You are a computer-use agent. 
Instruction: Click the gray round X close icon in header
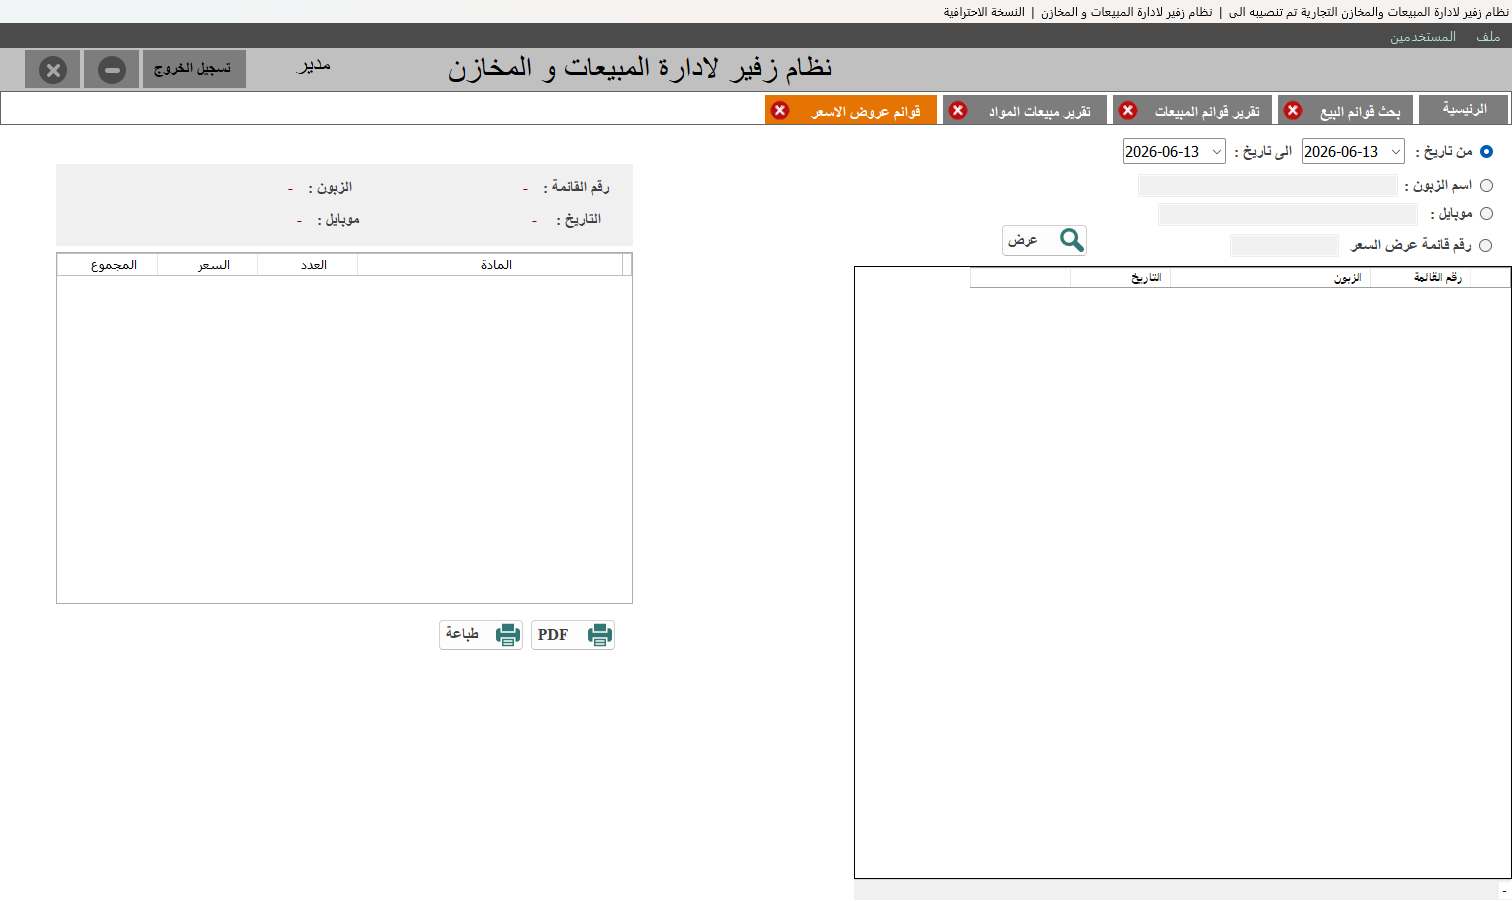tap(53, 70)
